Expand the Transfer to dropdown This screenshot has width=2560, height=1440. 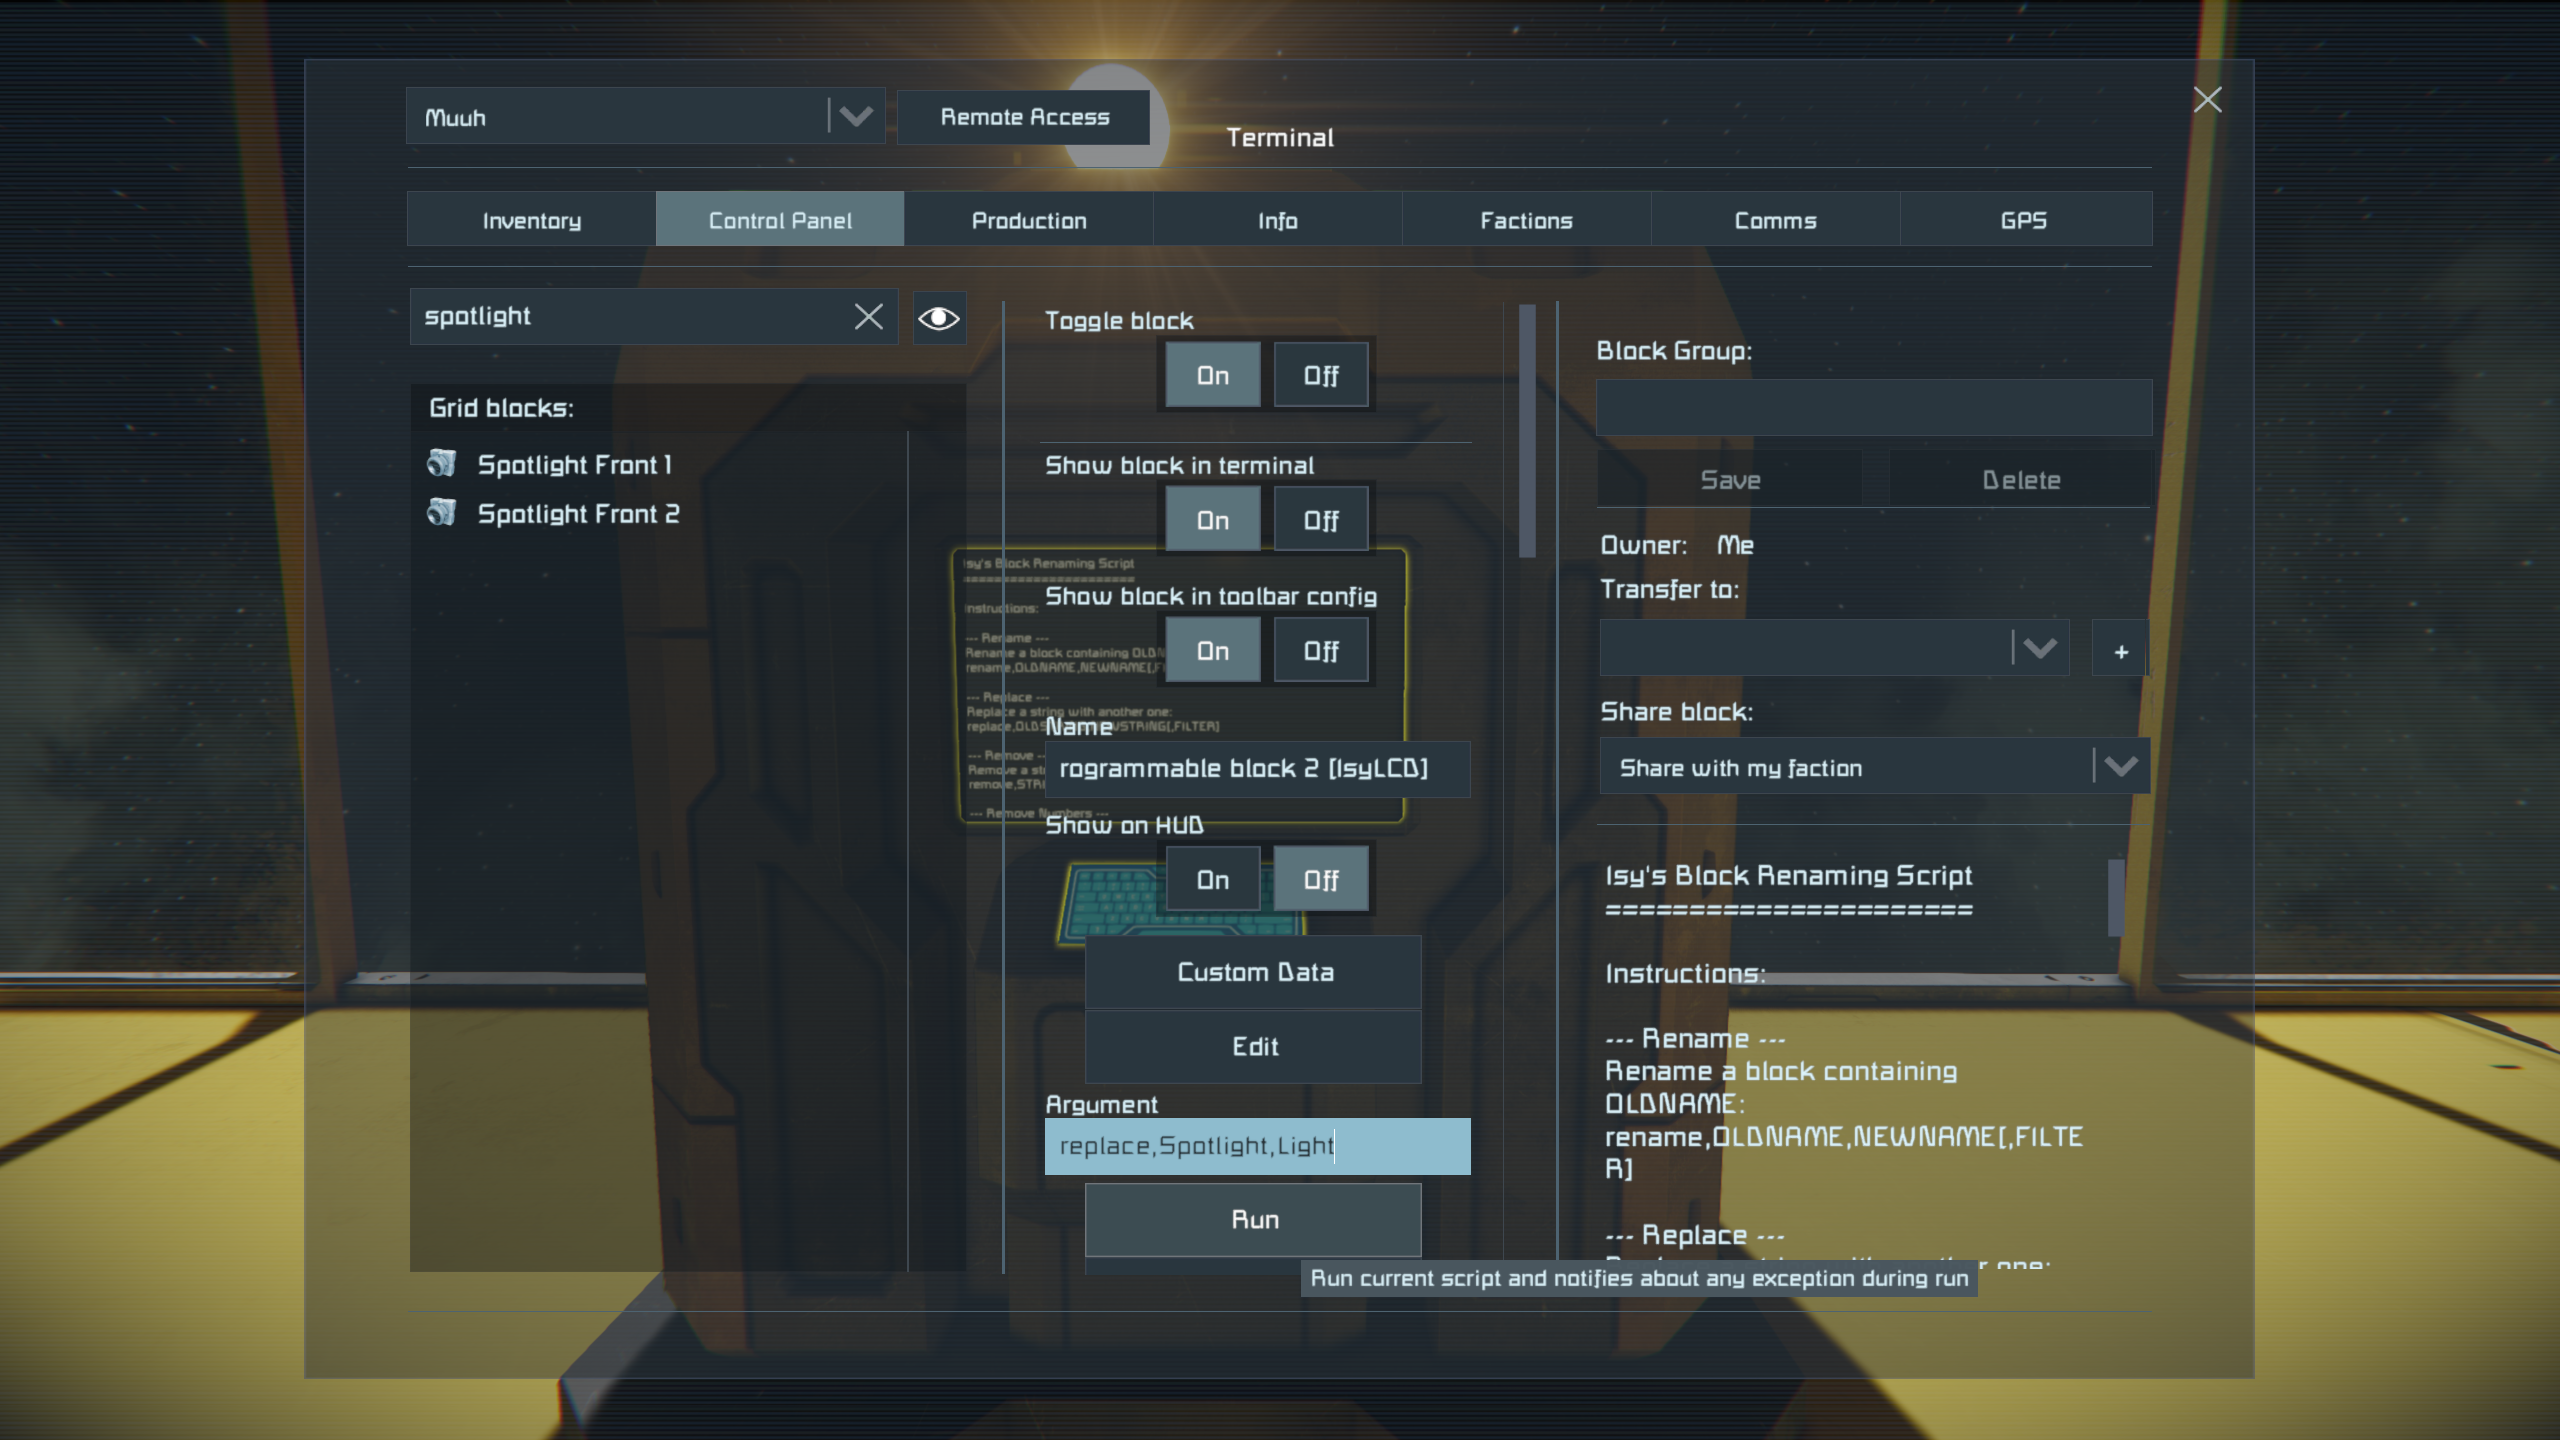pyautogui.click(x=2039, y=649)
